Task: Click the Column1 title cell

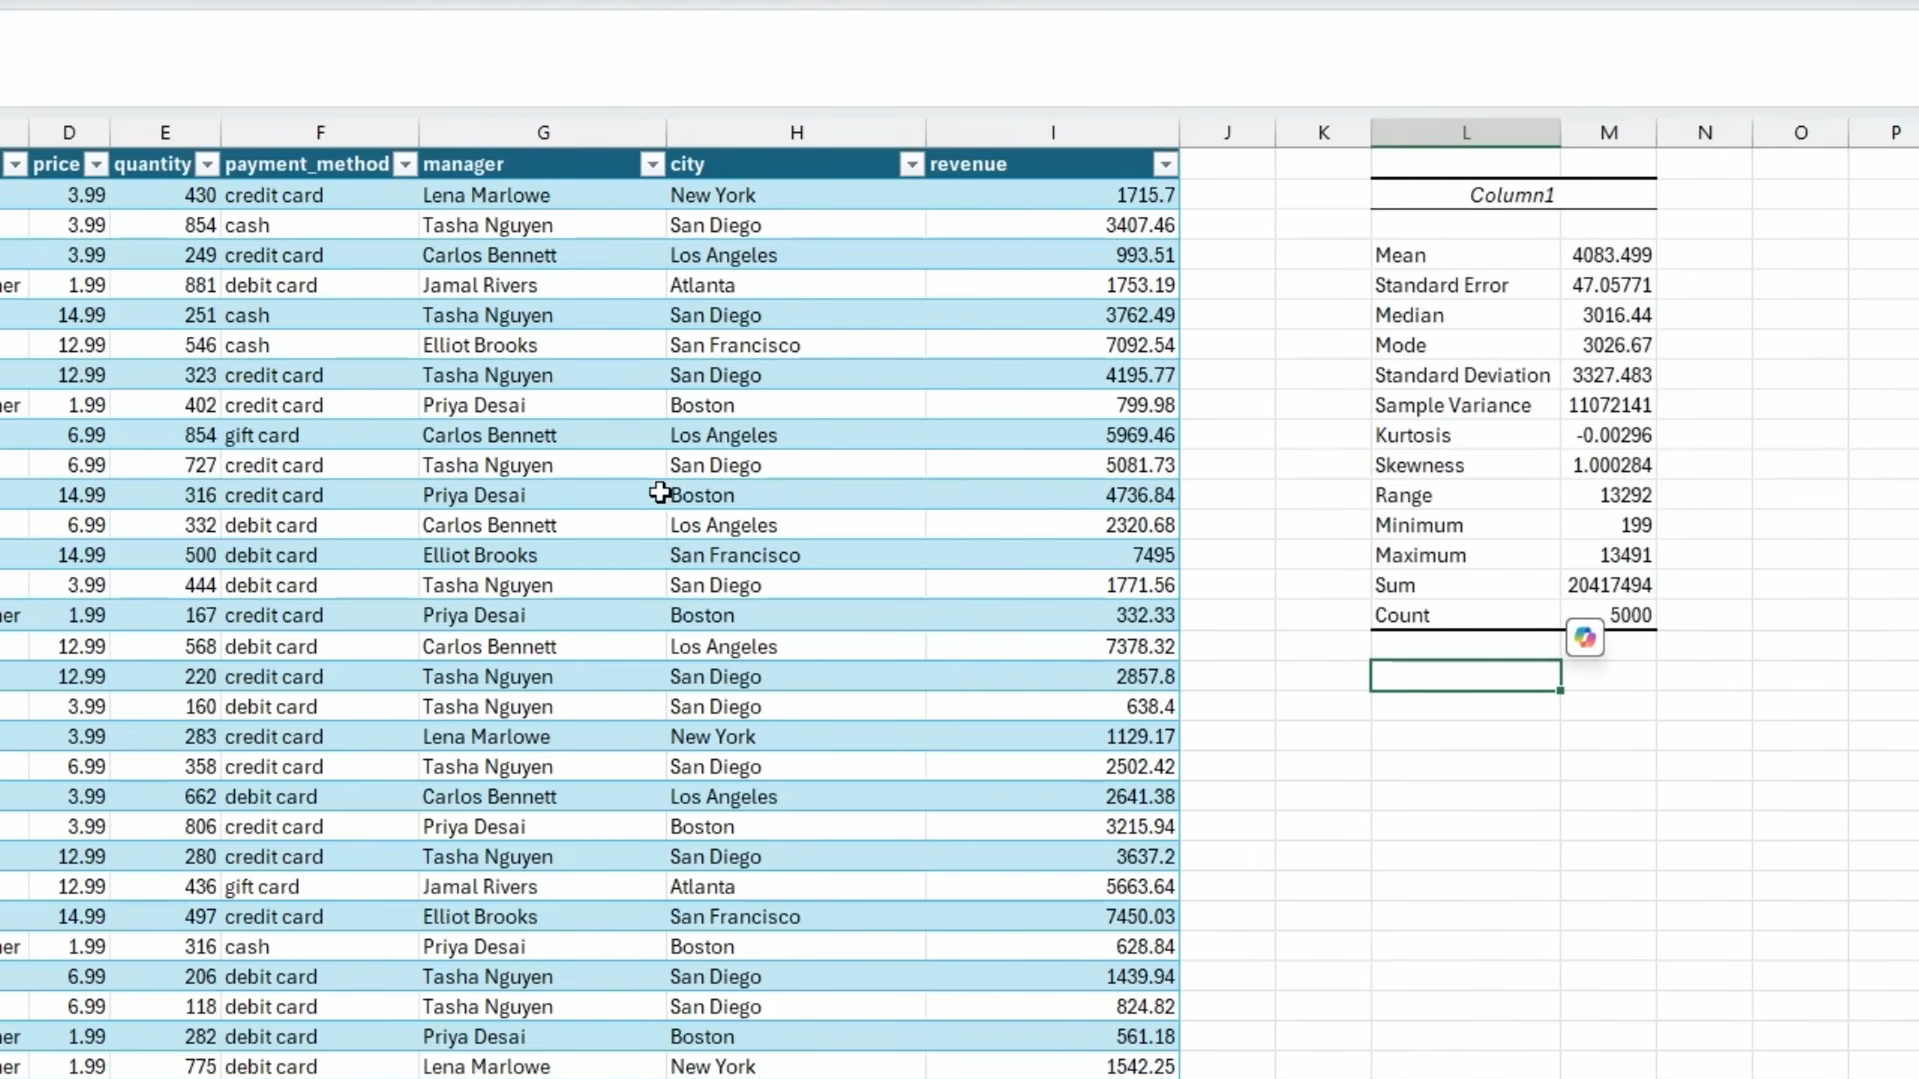Action: coord(1513,195)
